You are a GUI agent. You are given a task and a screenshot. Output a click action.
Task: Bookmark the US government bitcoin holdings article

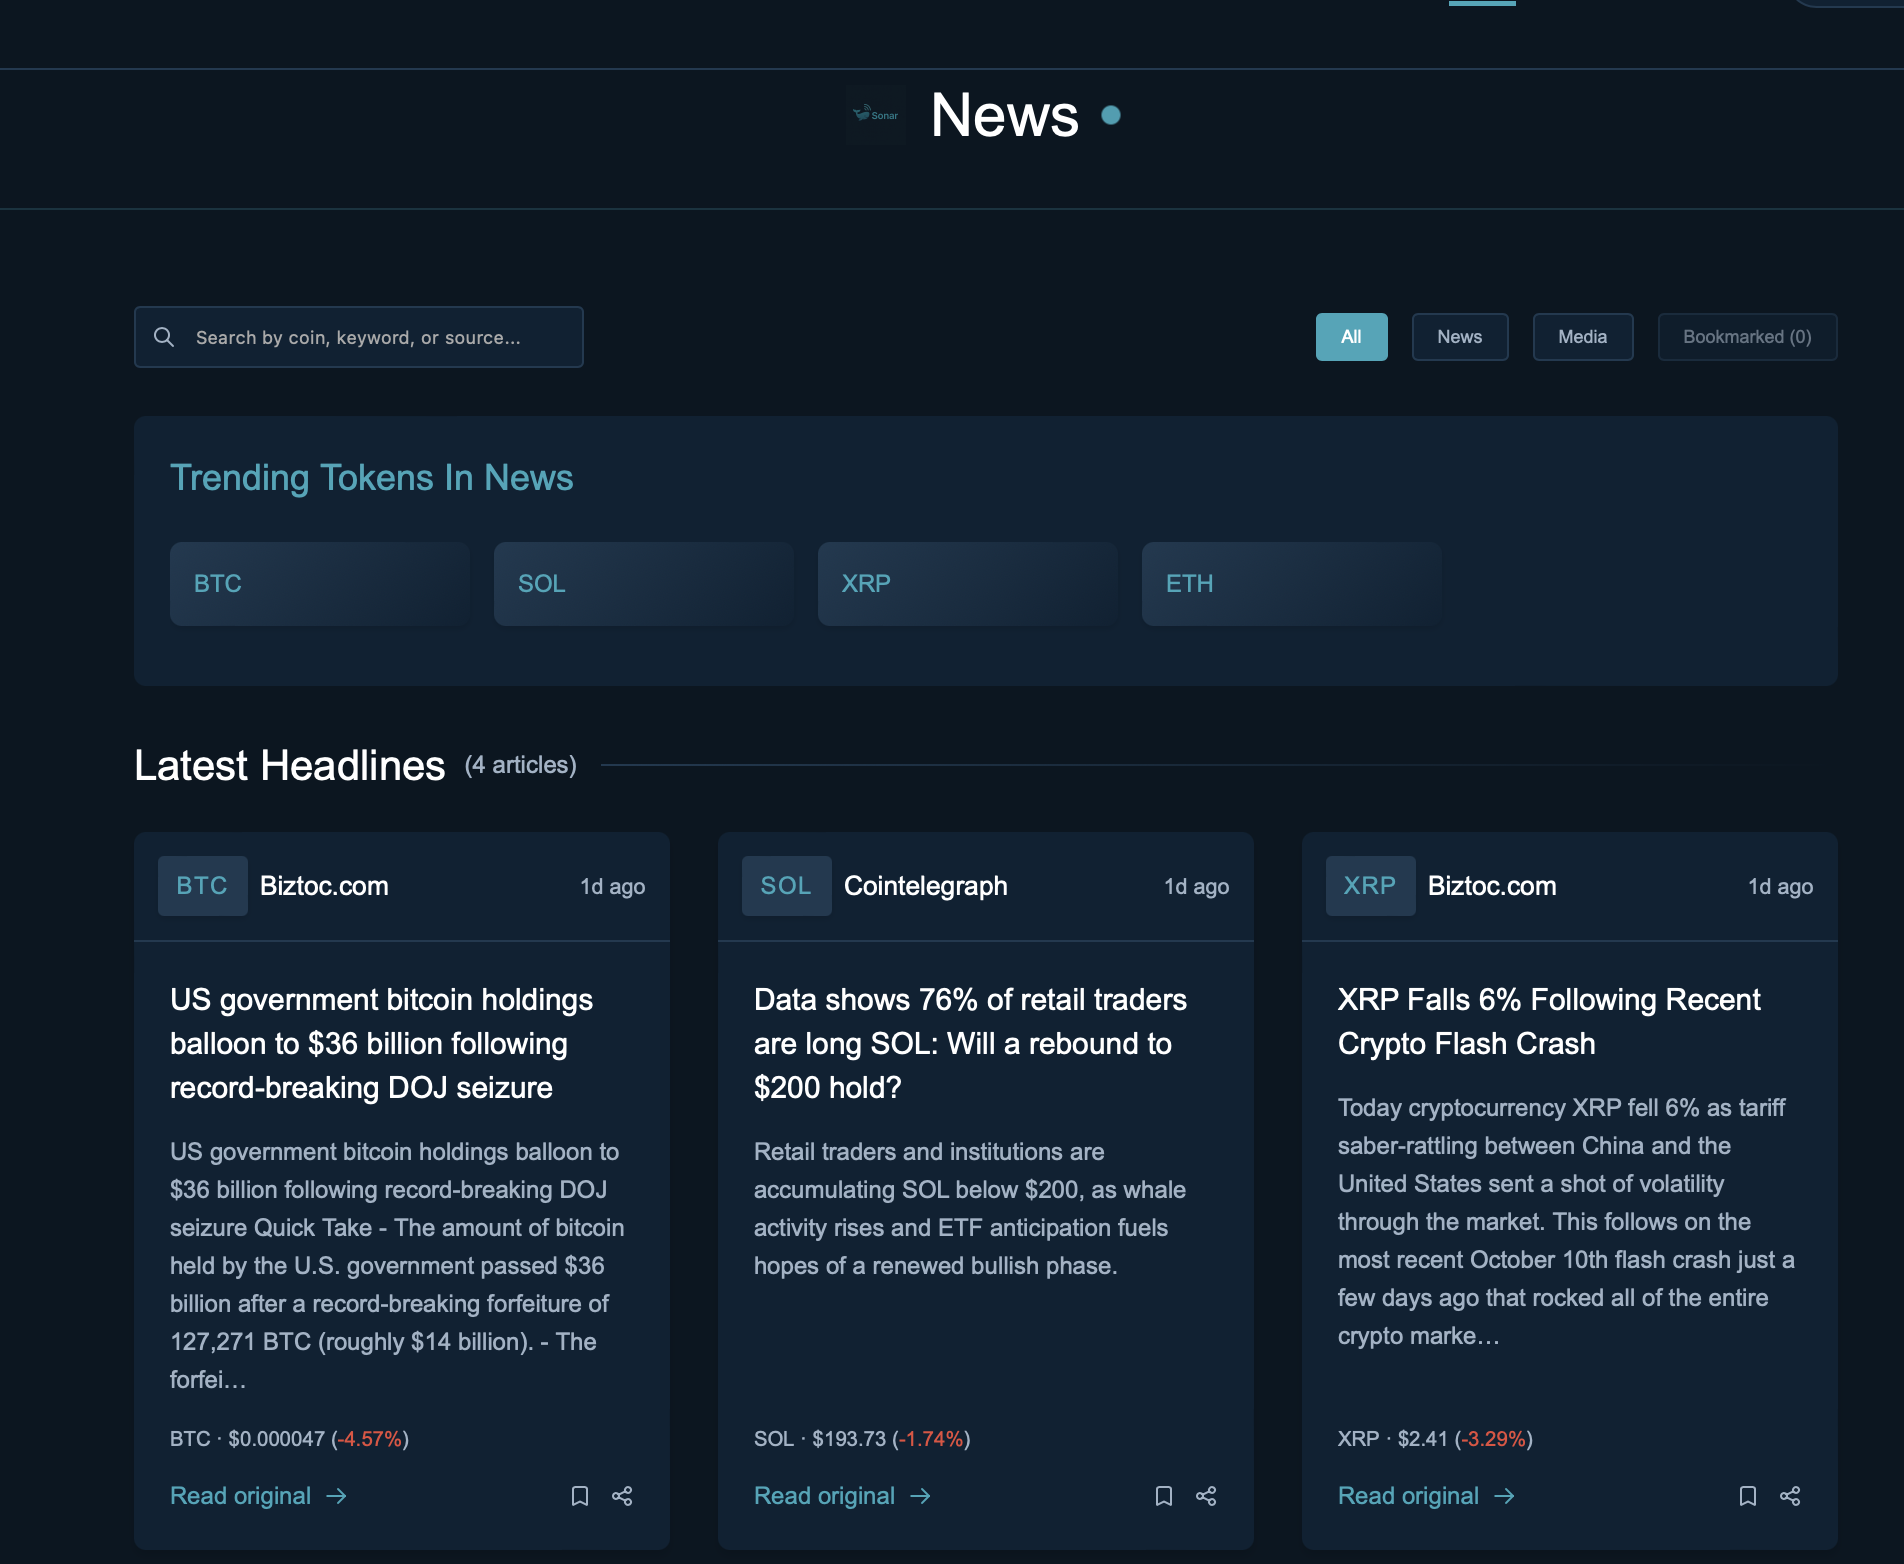pos(581,1496)
